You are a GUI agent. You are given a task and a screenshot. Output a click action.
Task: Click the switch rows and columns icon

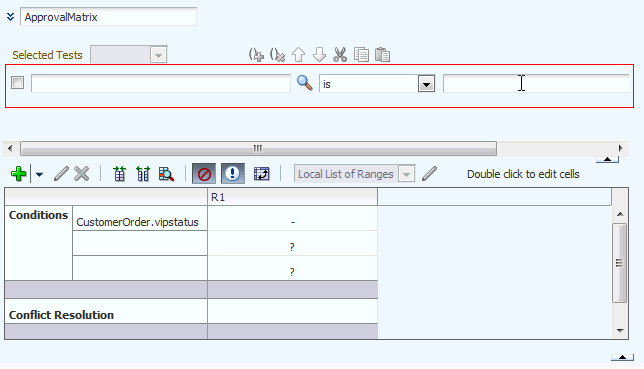(262, 174)
